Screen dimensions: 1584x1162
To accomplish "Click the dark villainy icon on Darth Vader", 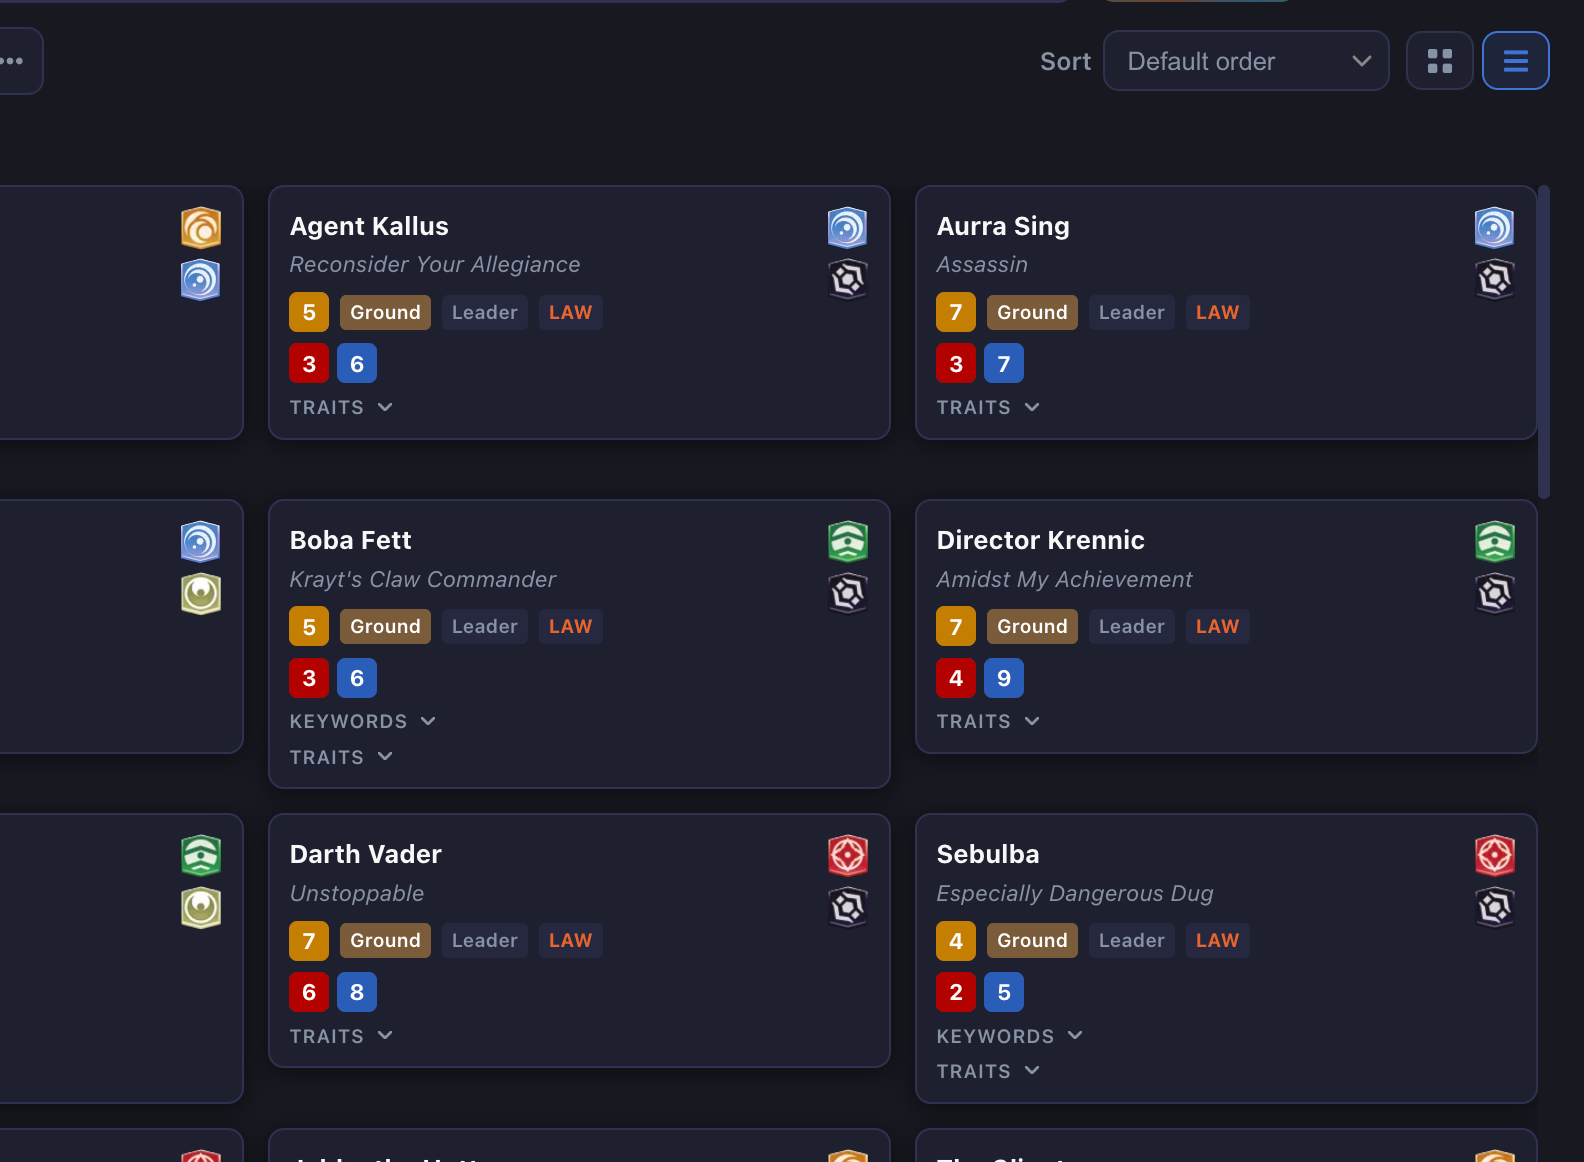I will tap(847, 908).
